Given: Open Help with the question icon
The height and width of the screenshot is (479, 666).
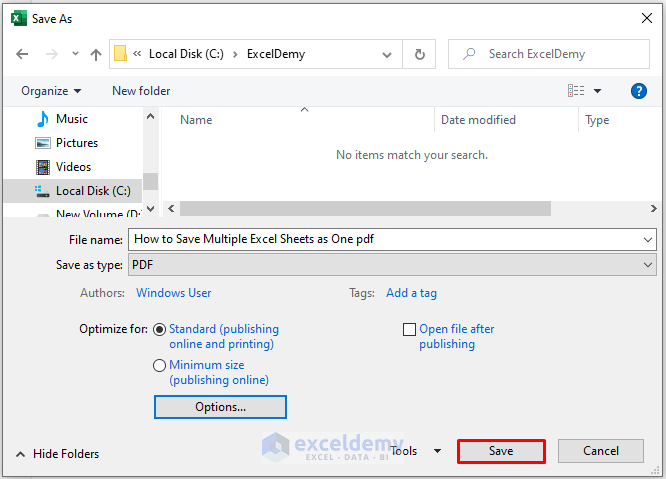Looking at the screenshot, I should pyautogui.click(x=638, y=91).
